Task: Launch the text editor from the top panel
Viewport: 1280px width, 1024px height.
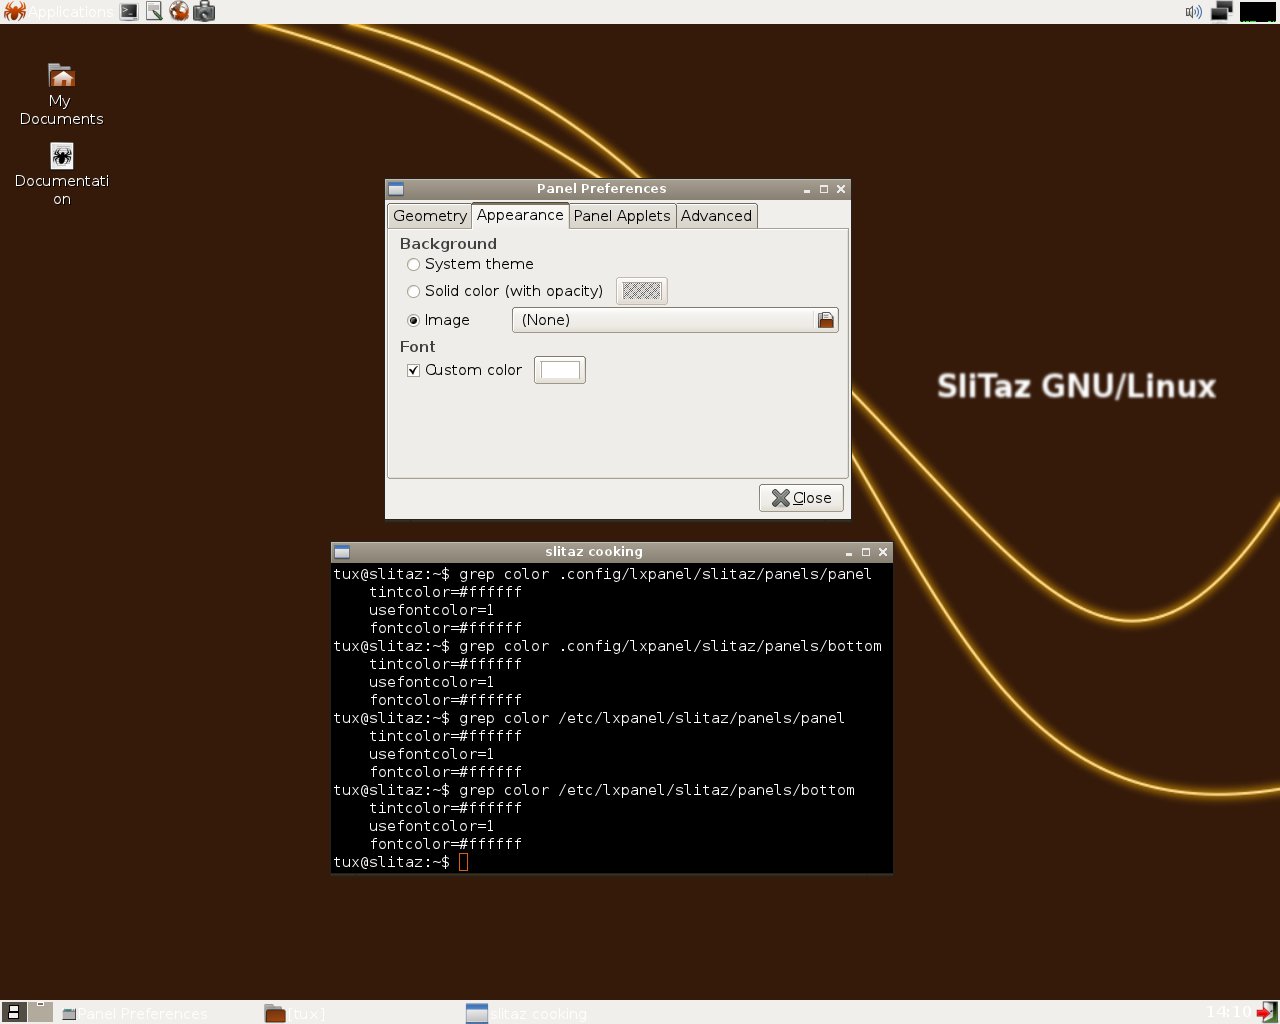Action: click(153, 11)
